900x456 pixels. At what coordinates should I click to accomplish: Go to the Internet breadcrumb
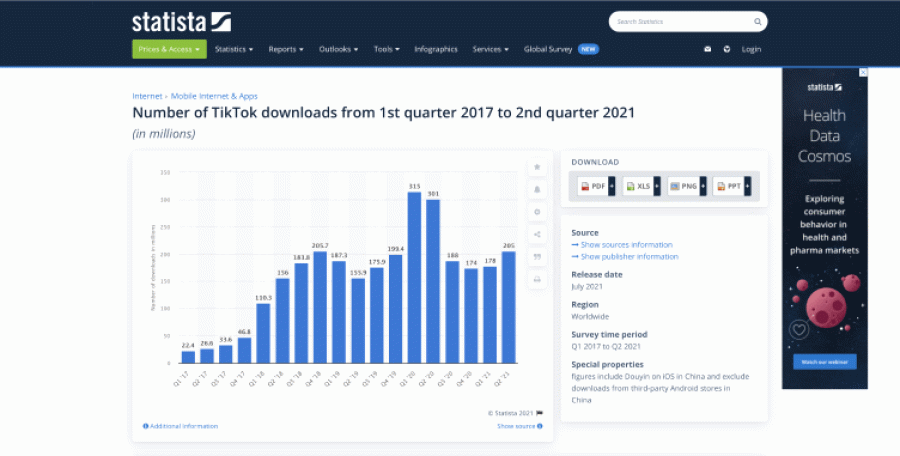click(147, 96)
